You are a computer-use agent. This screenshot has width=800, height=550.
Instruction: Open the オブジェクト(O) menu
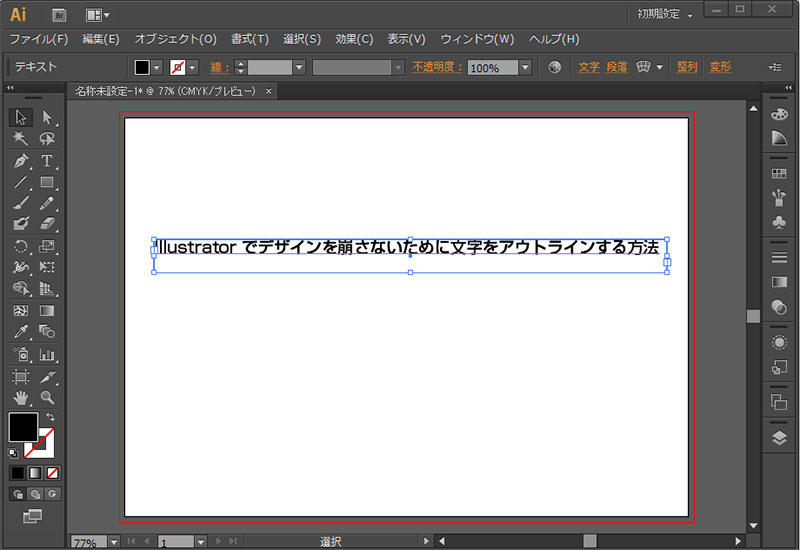coord(175,39)
